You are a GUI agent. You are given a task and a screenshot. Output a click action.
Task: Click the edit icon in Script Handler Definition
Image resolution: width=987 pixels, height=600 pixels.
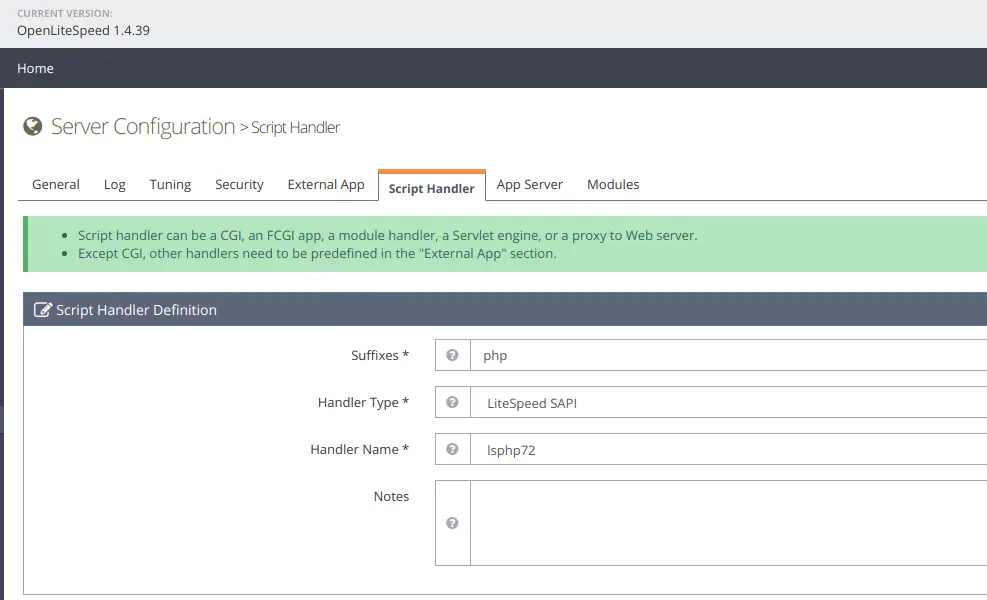[43, 310]
